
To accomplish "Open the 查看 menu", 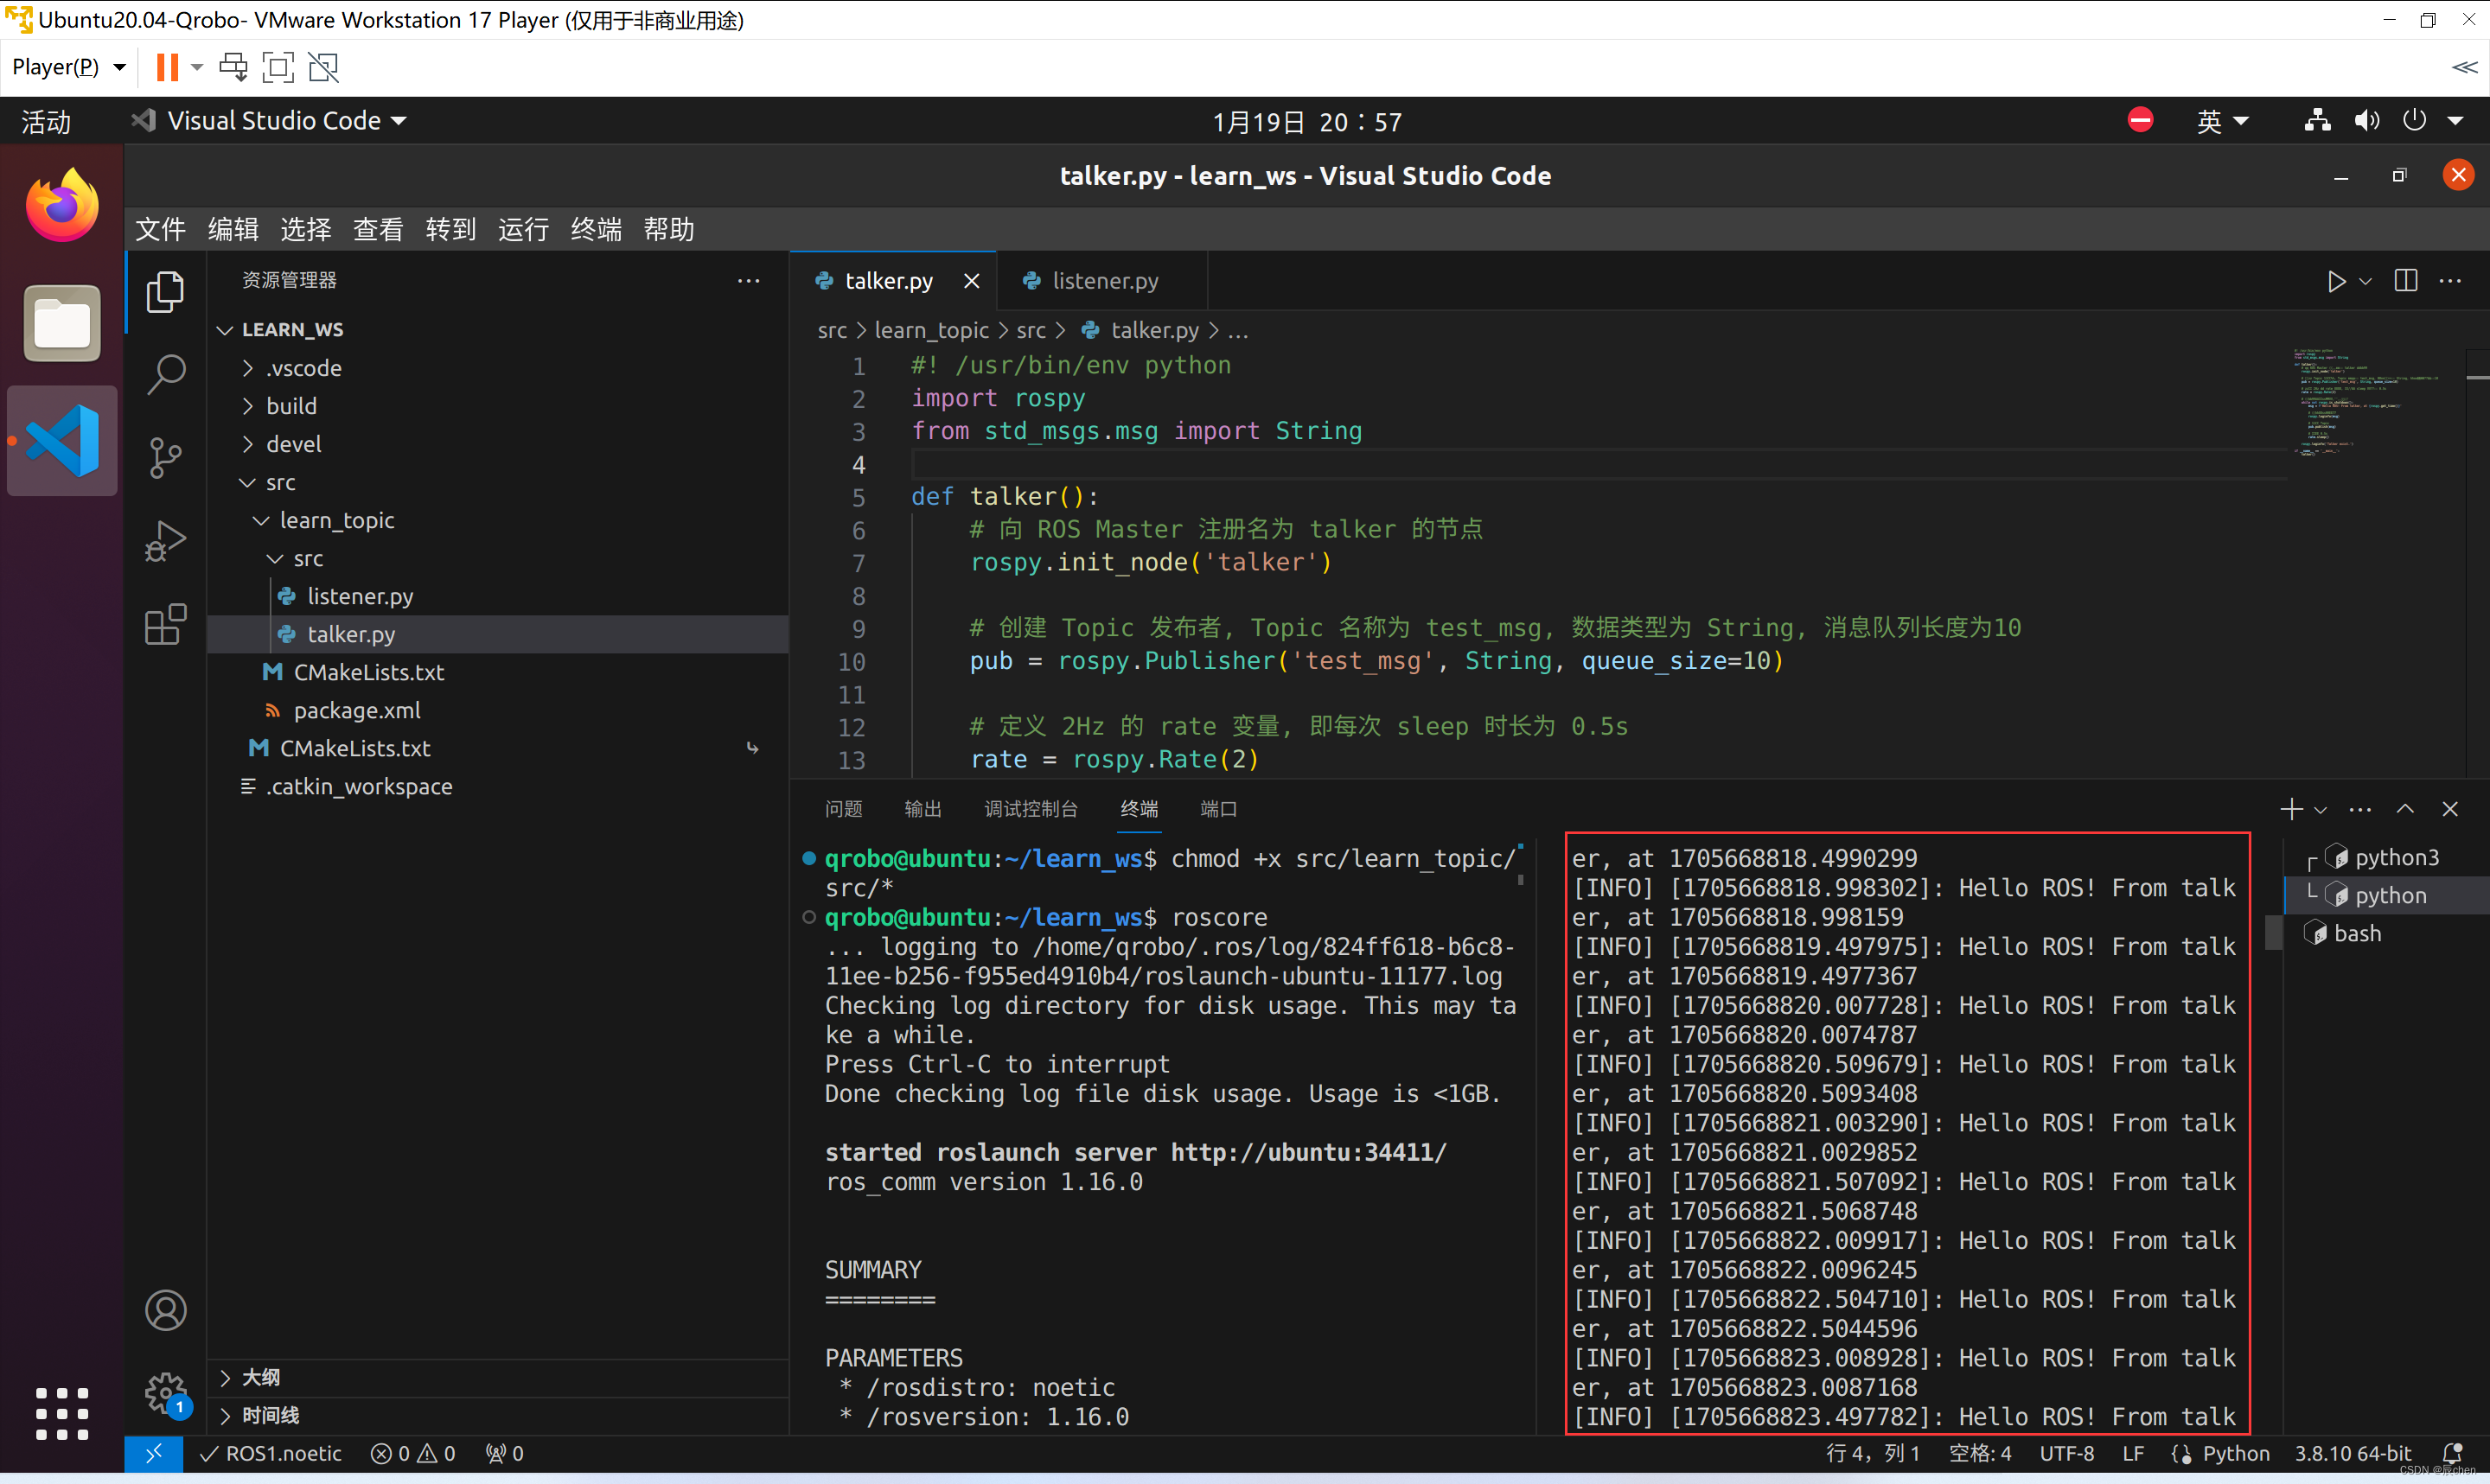I will 378,229.
